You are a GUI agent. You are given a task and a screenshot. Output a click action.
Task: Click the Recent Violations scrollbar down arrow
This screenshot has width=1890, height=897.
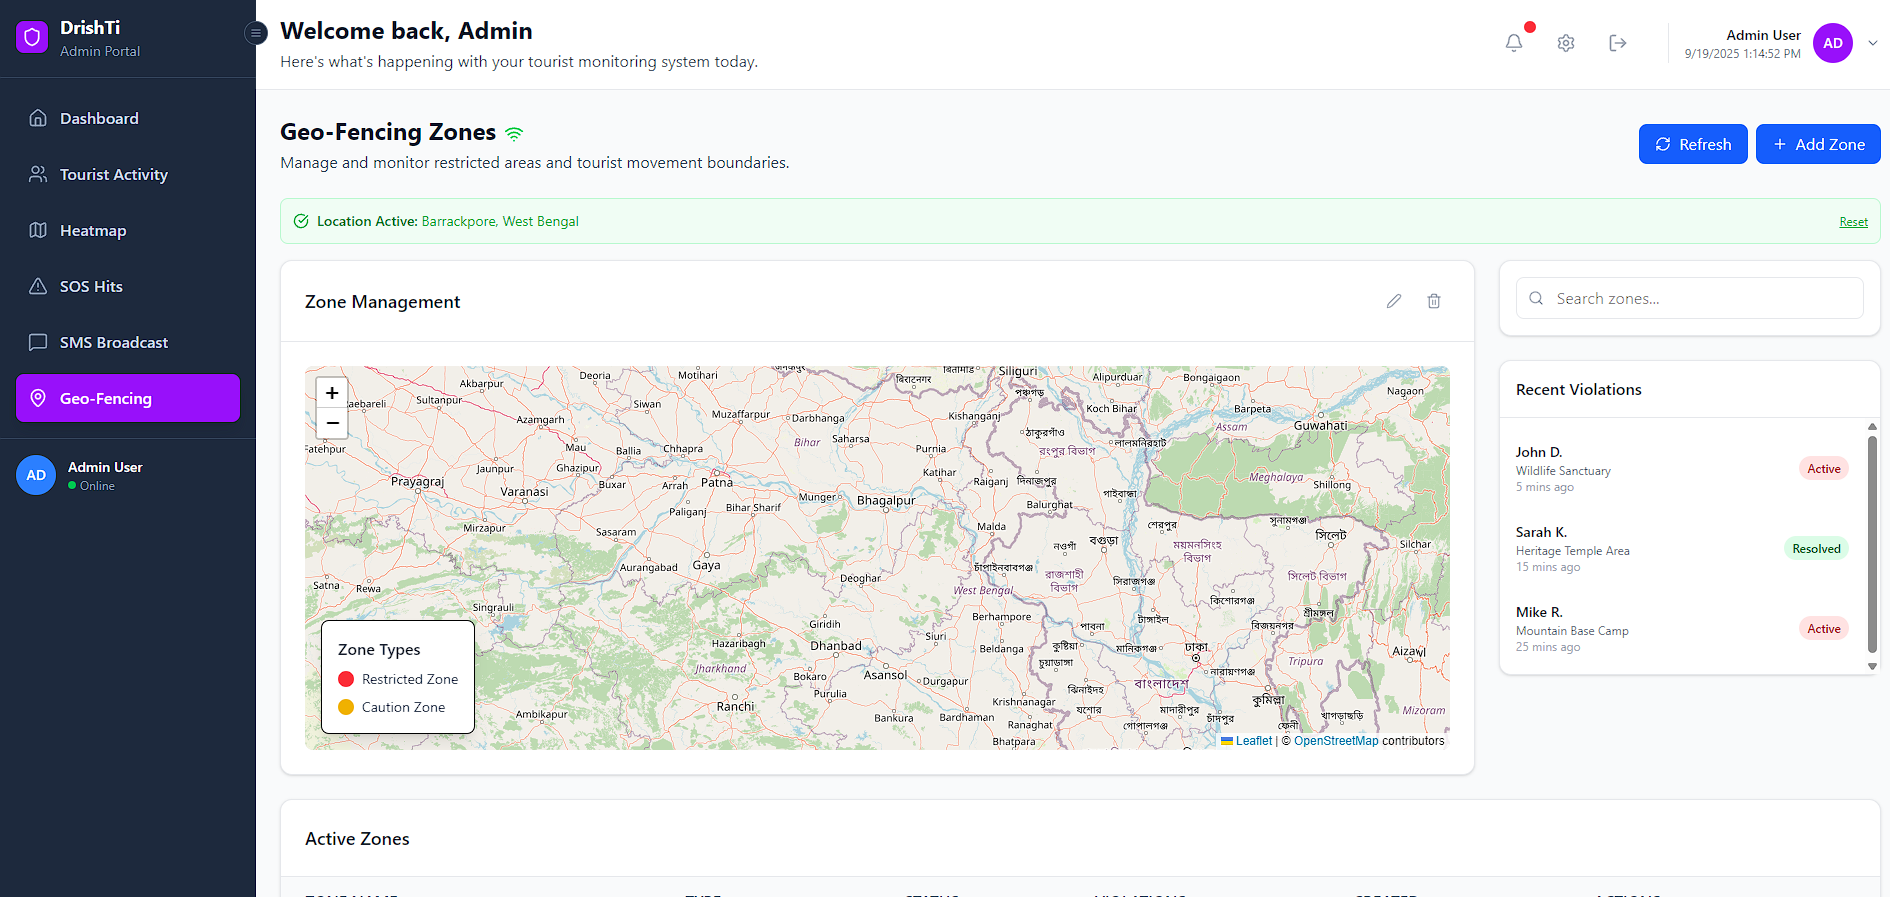pos(1873,666)
